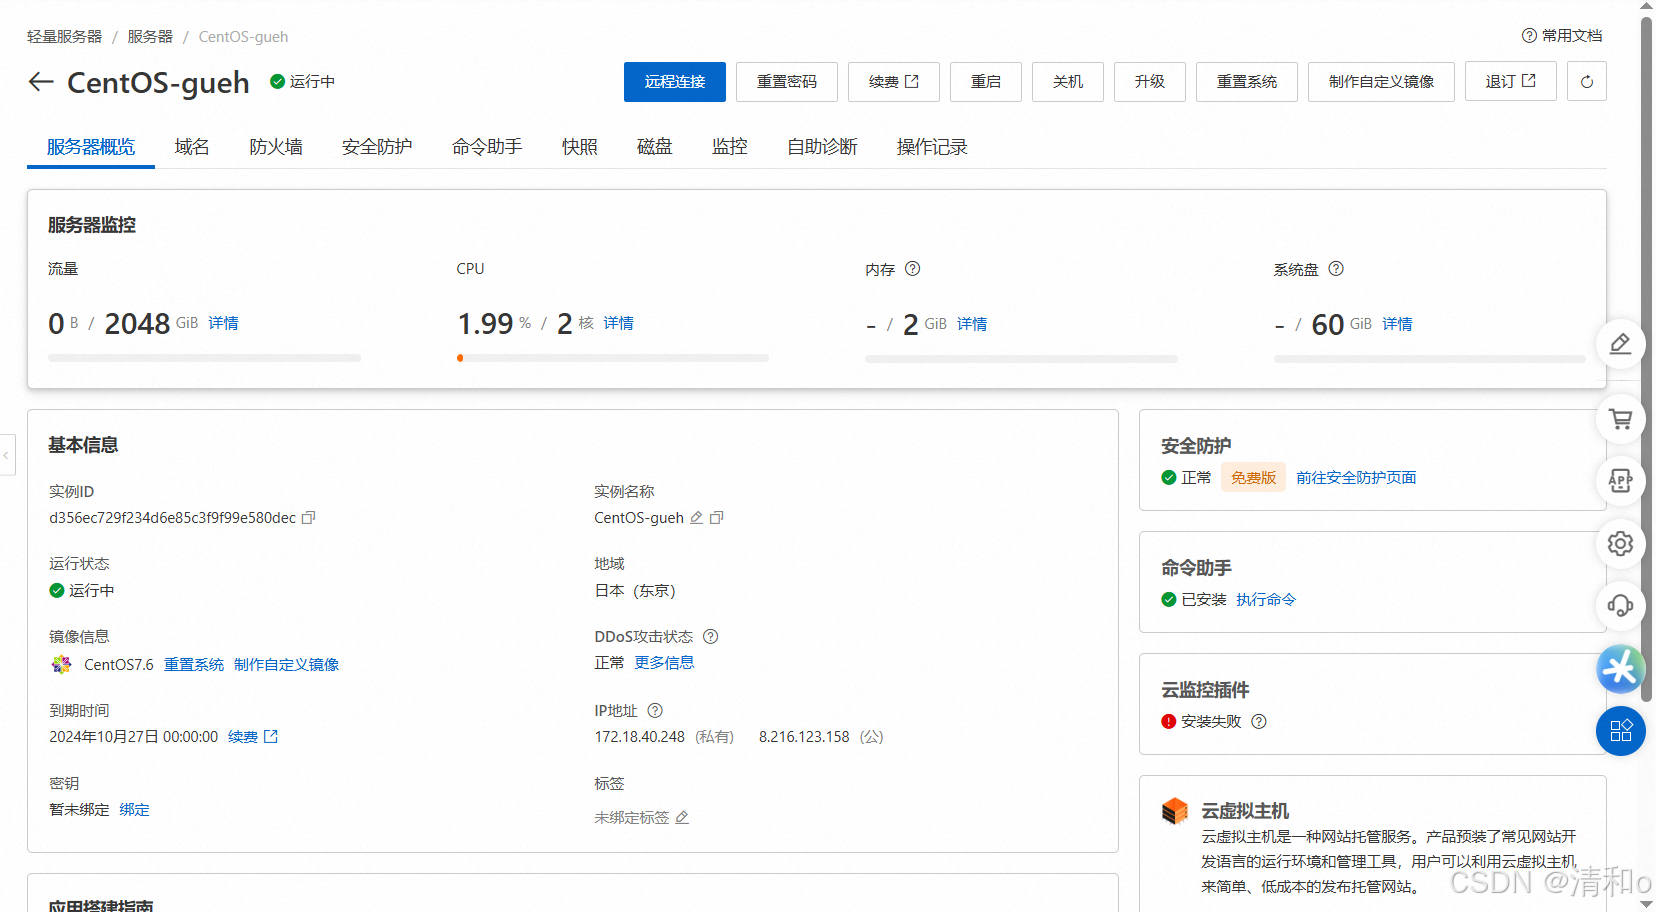Open 详情 for 系统盘 usage

1398,324
